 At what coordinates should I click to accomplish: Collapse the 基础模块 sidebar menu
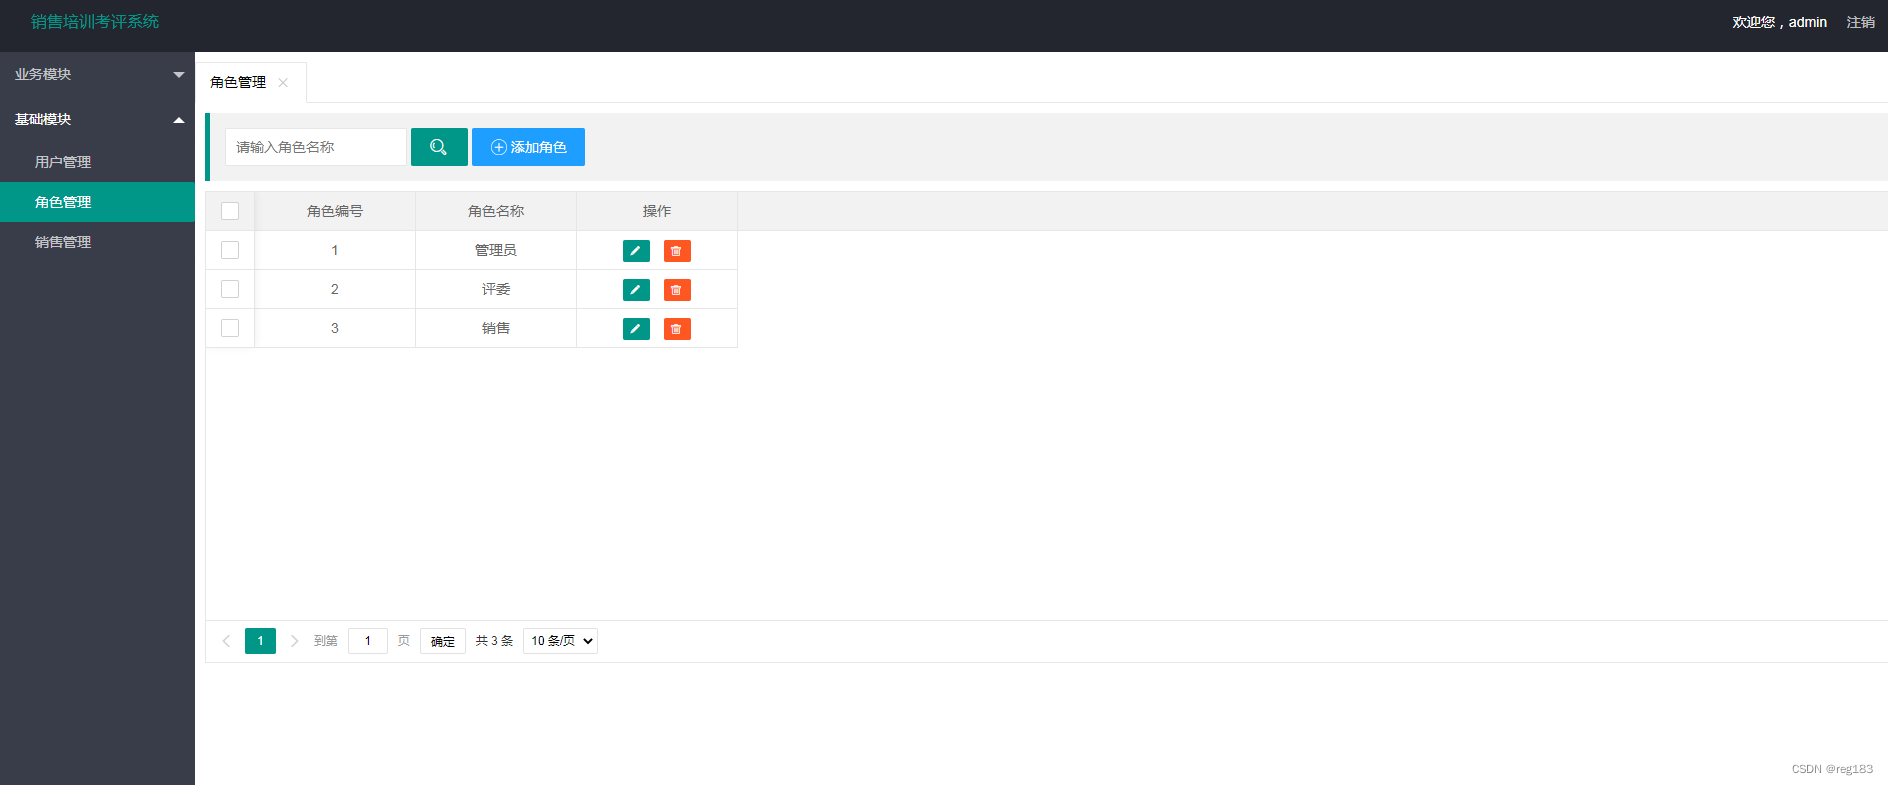click(97, 119)
